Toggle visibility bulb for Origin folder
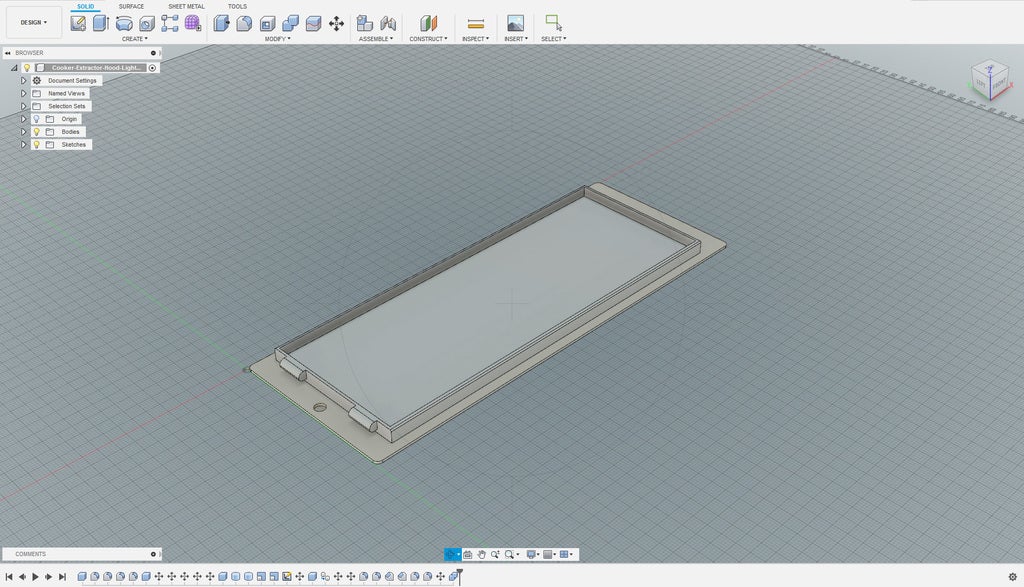This screenshot has height=587, width=1024. (36, 119)
